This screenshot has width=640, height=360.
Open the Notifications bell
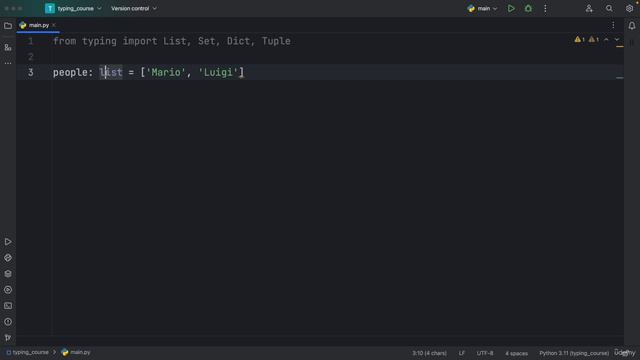pyautogui.click(x=631, y=26)
